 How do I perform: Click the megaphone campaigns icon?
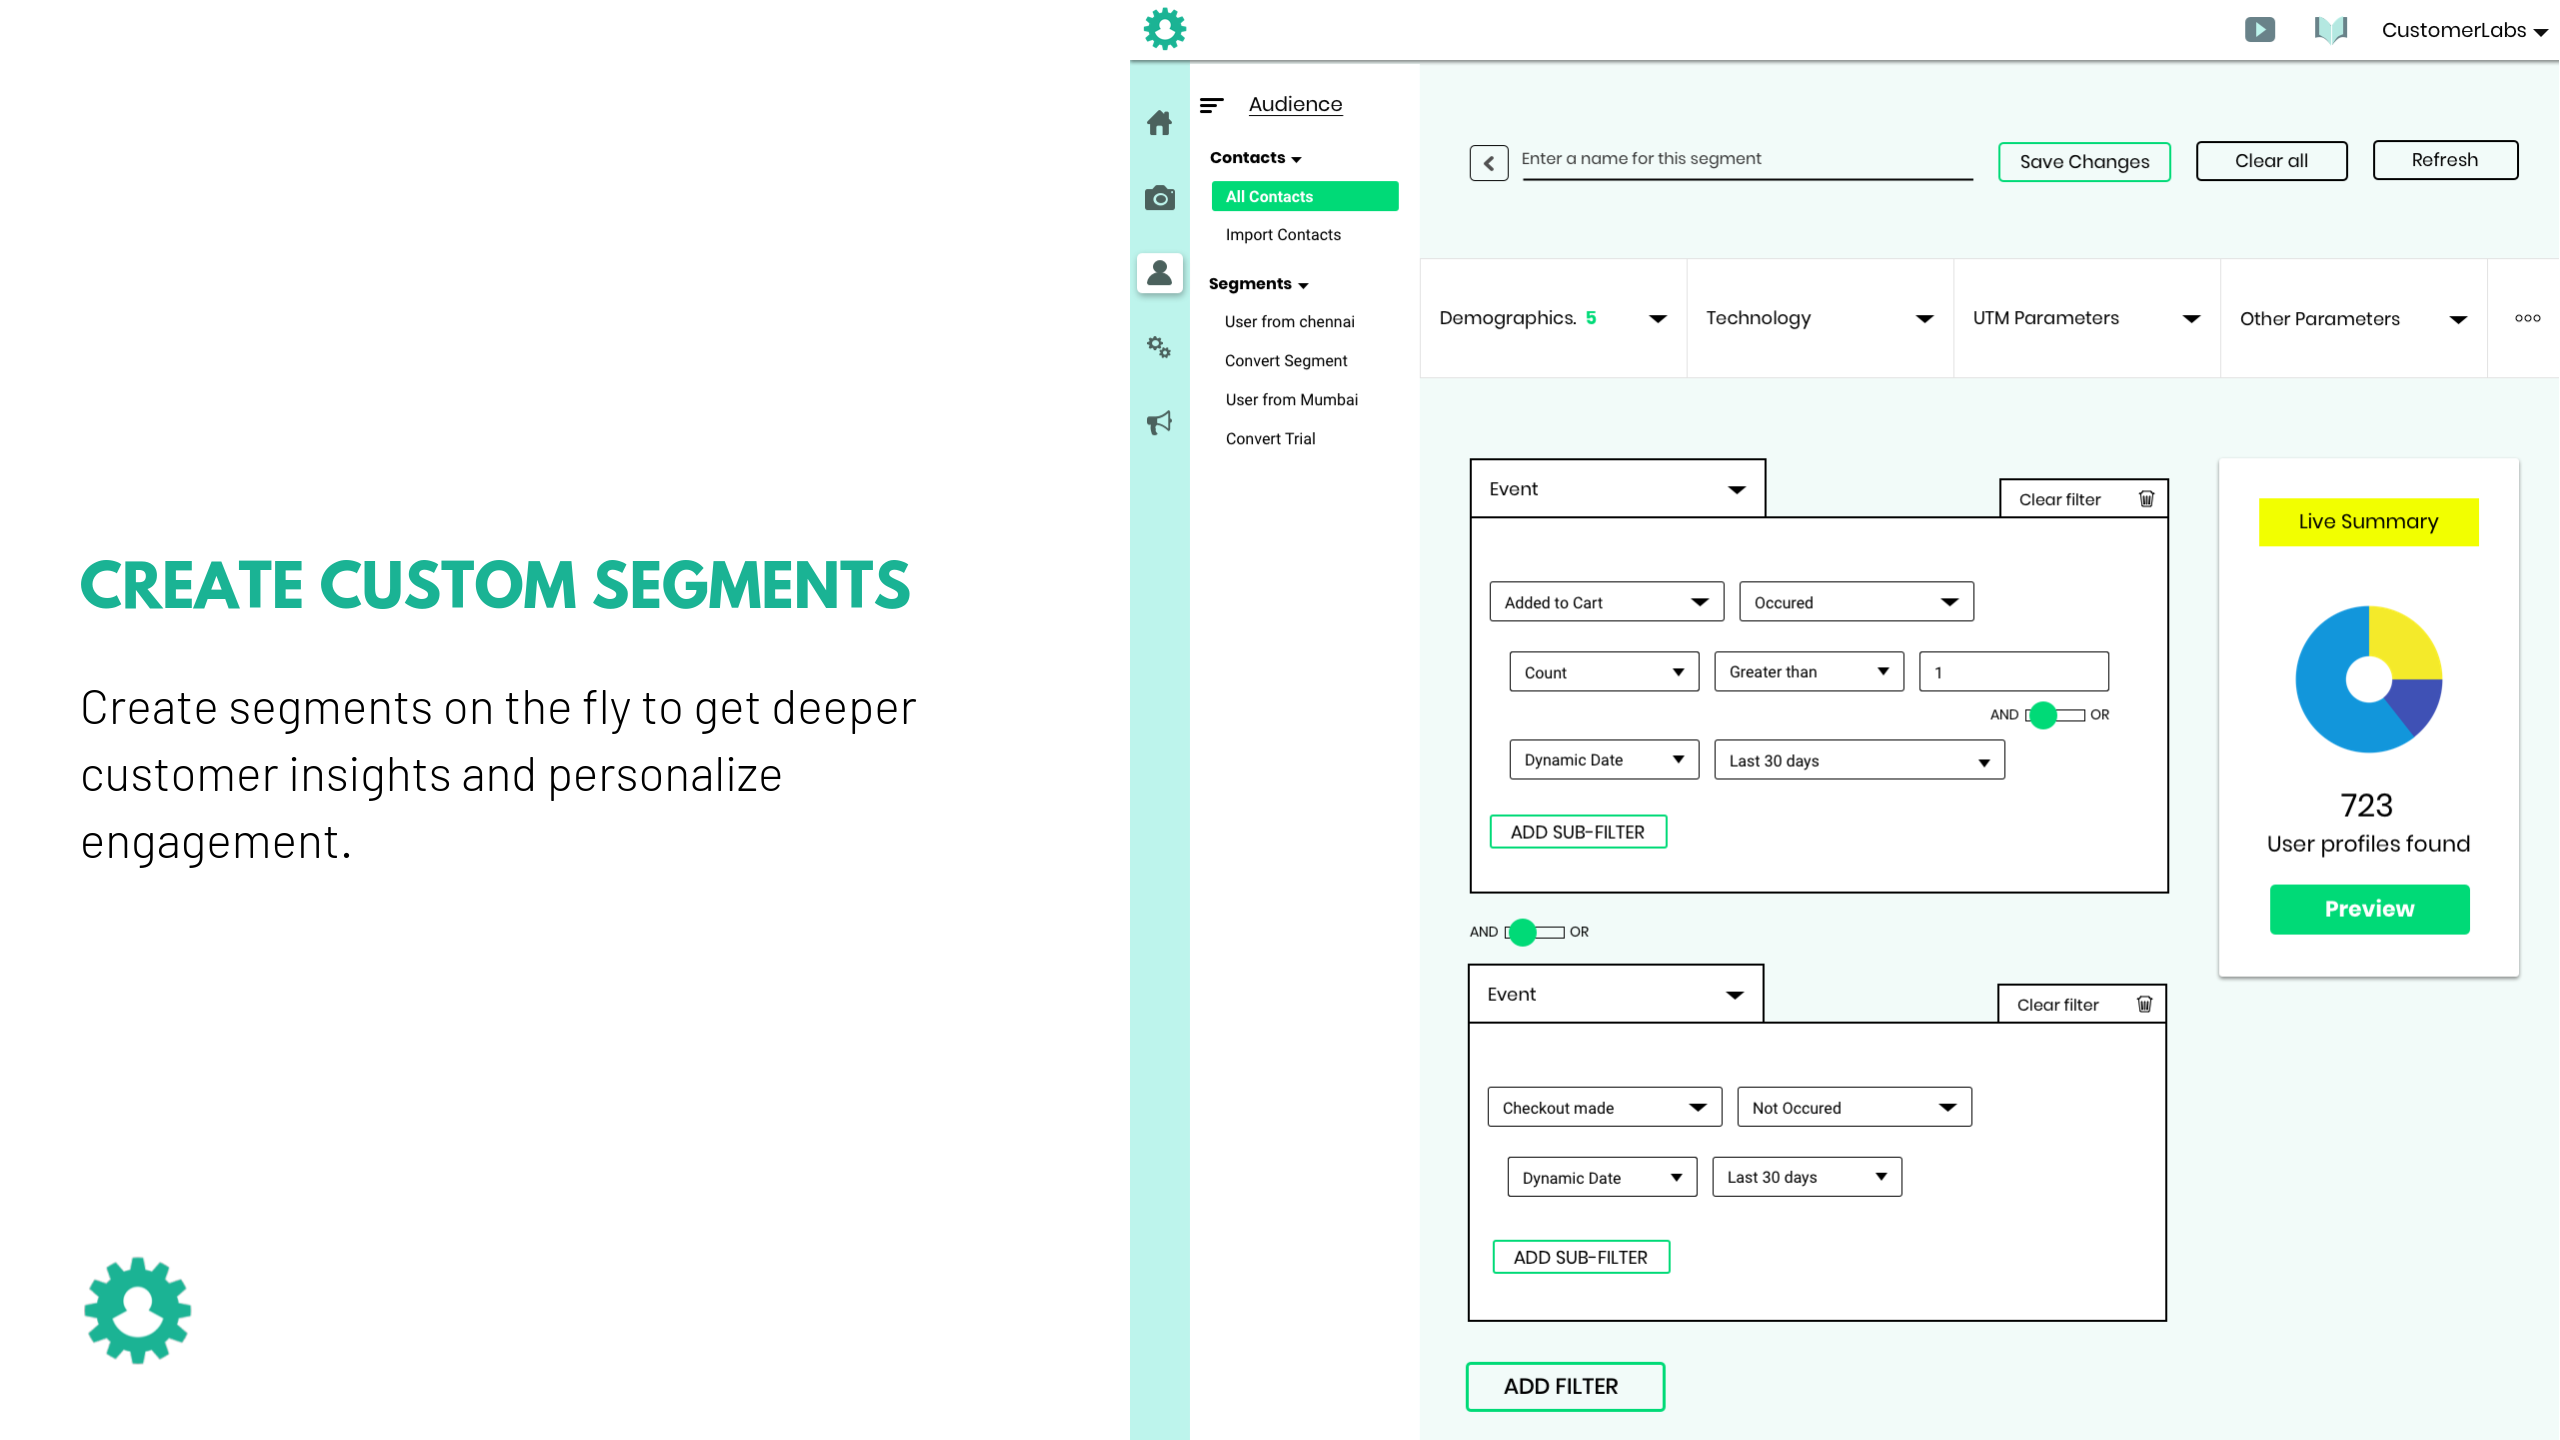click(x=1159, y=422)
